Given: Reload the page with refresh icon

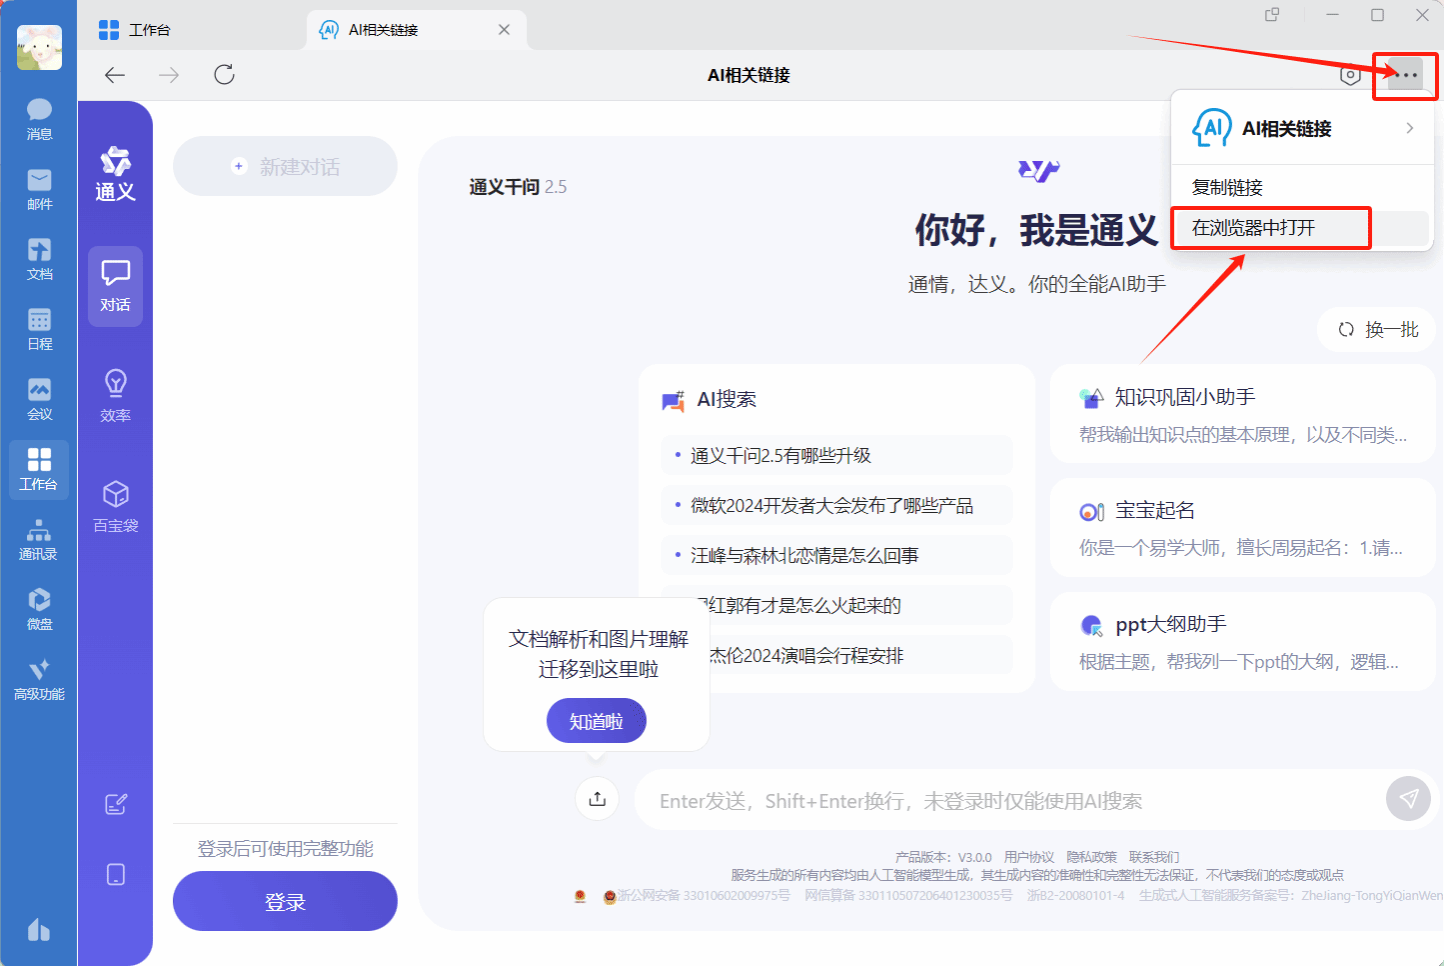Looking at the screenshot, I should pyautogui.click(x=224, y=75).
